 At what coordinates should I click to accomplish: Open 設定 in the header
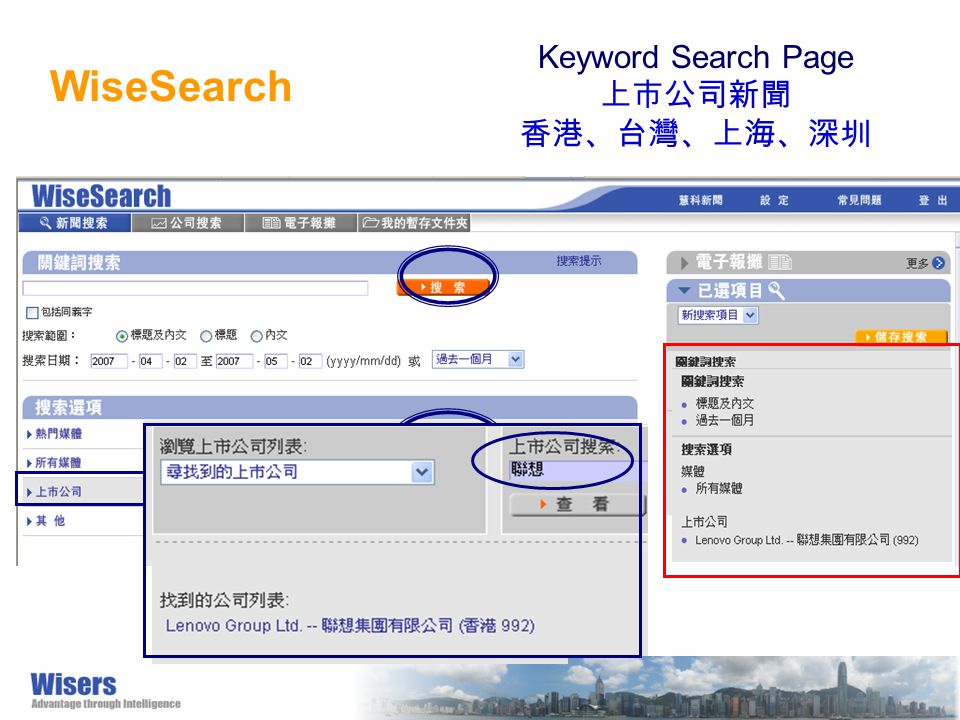(774, 200)
